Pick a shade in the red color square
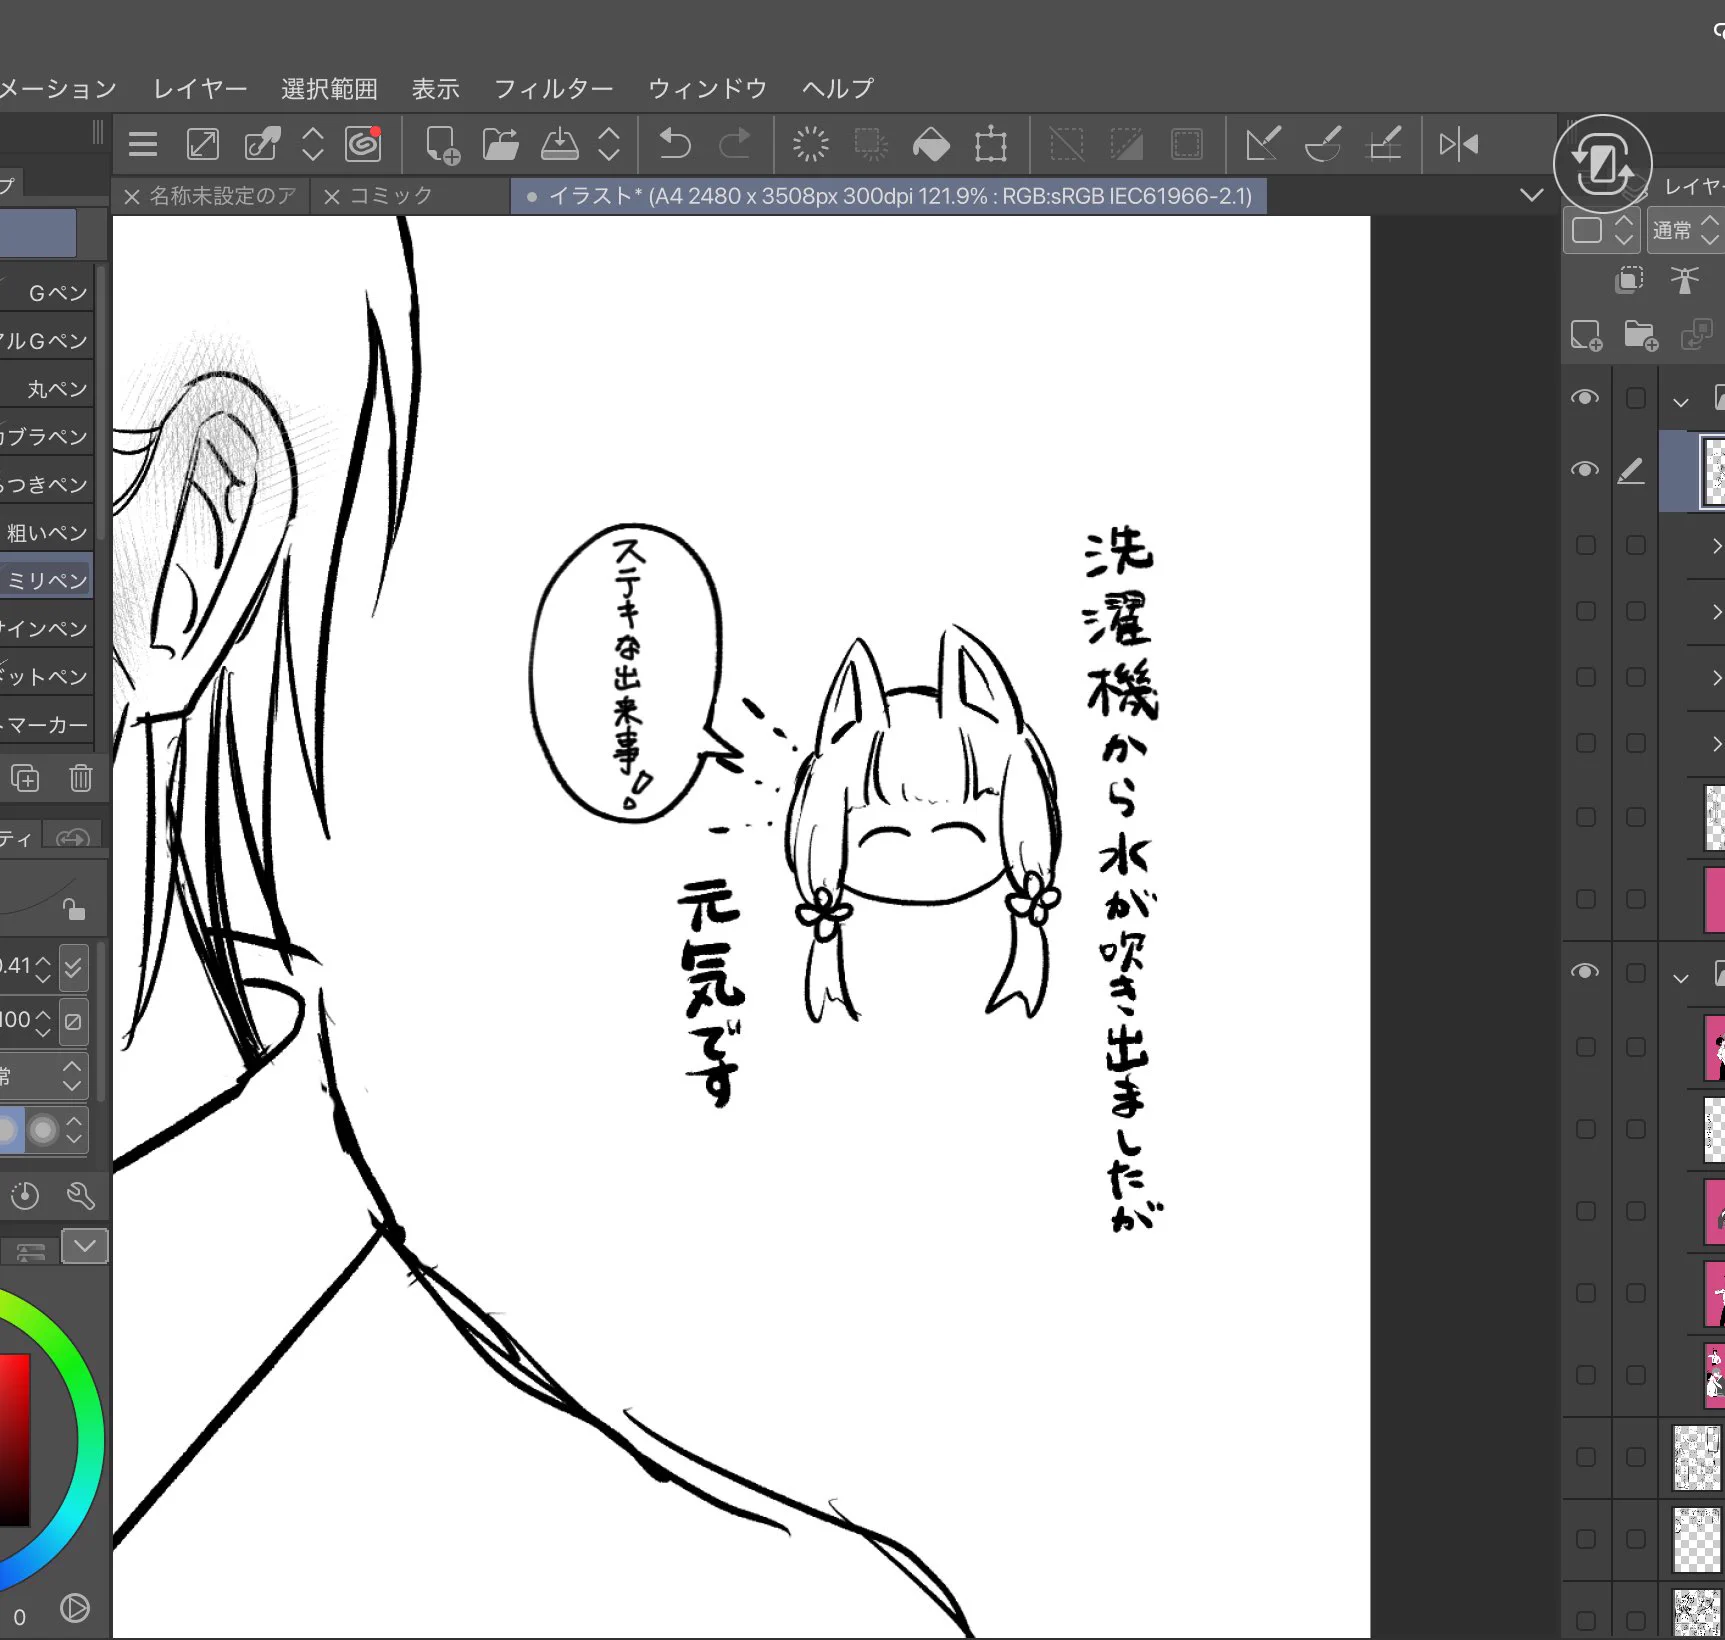The image size is (1725, 1640). [x=14, y=1440]
